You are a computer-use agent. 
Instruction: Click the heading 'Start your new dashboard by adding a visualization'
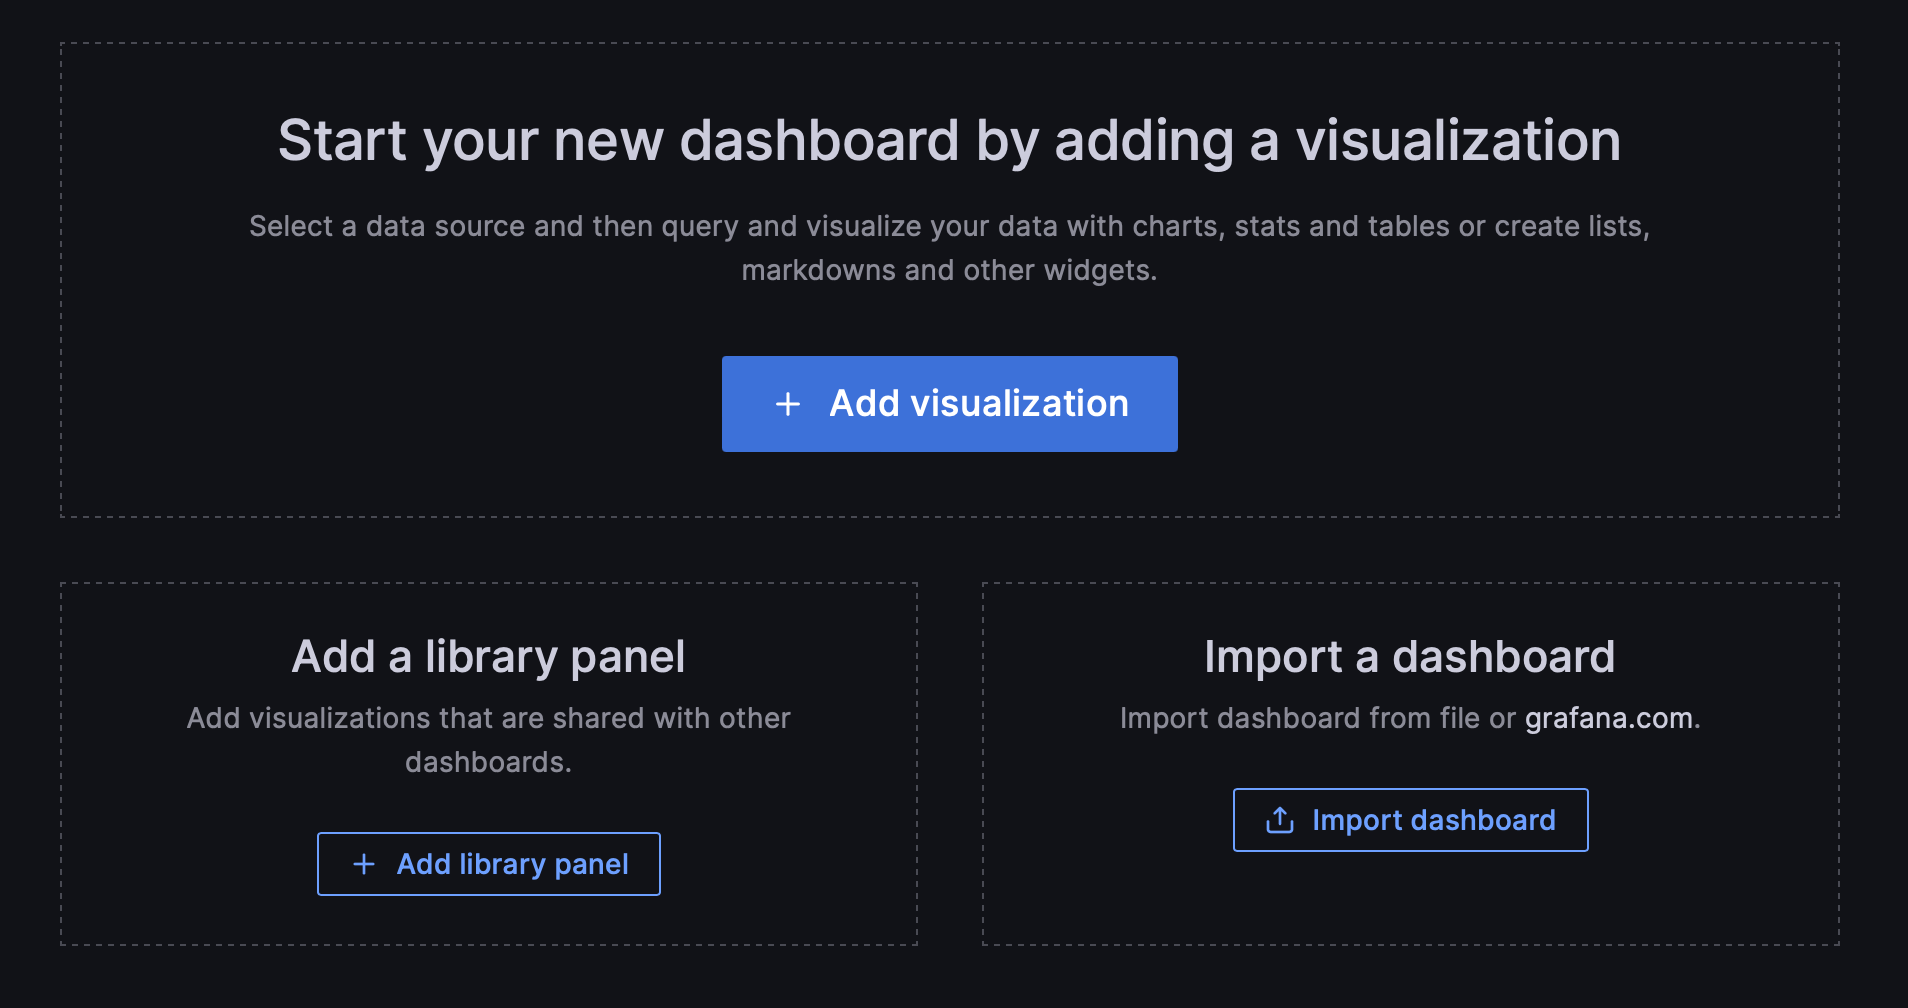click(x=949, y=140)
